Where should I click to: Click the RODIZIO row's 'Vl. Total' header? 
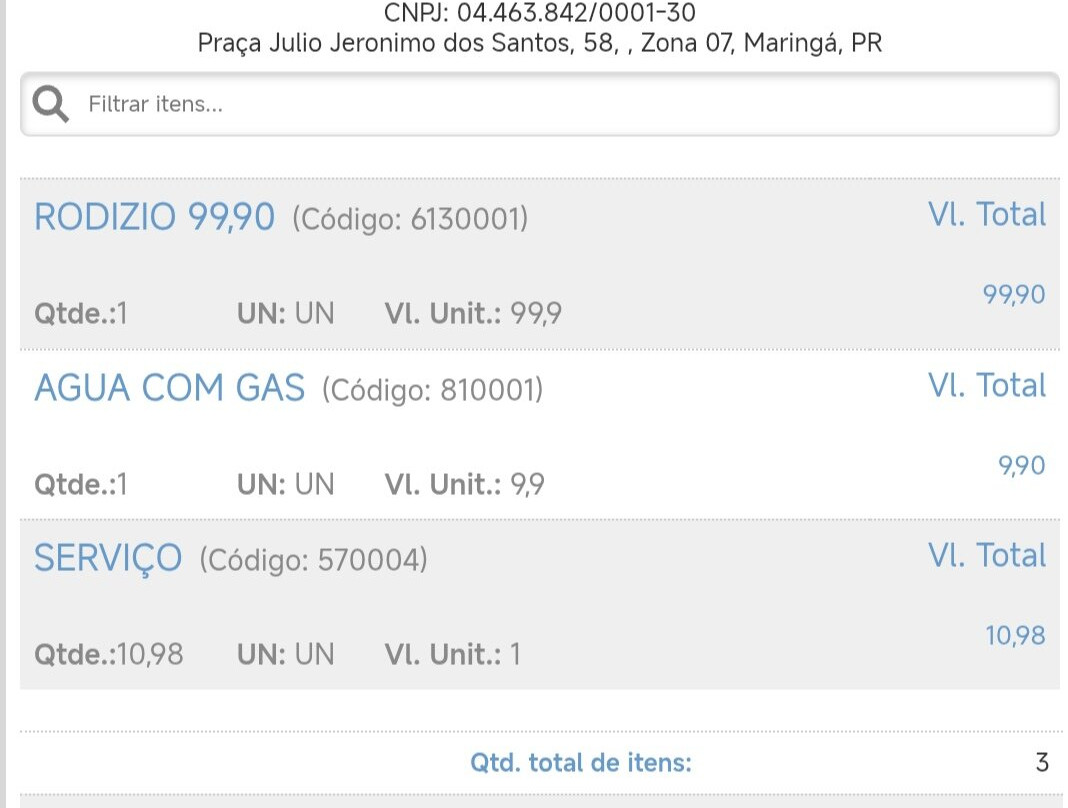tap(986, 214)
